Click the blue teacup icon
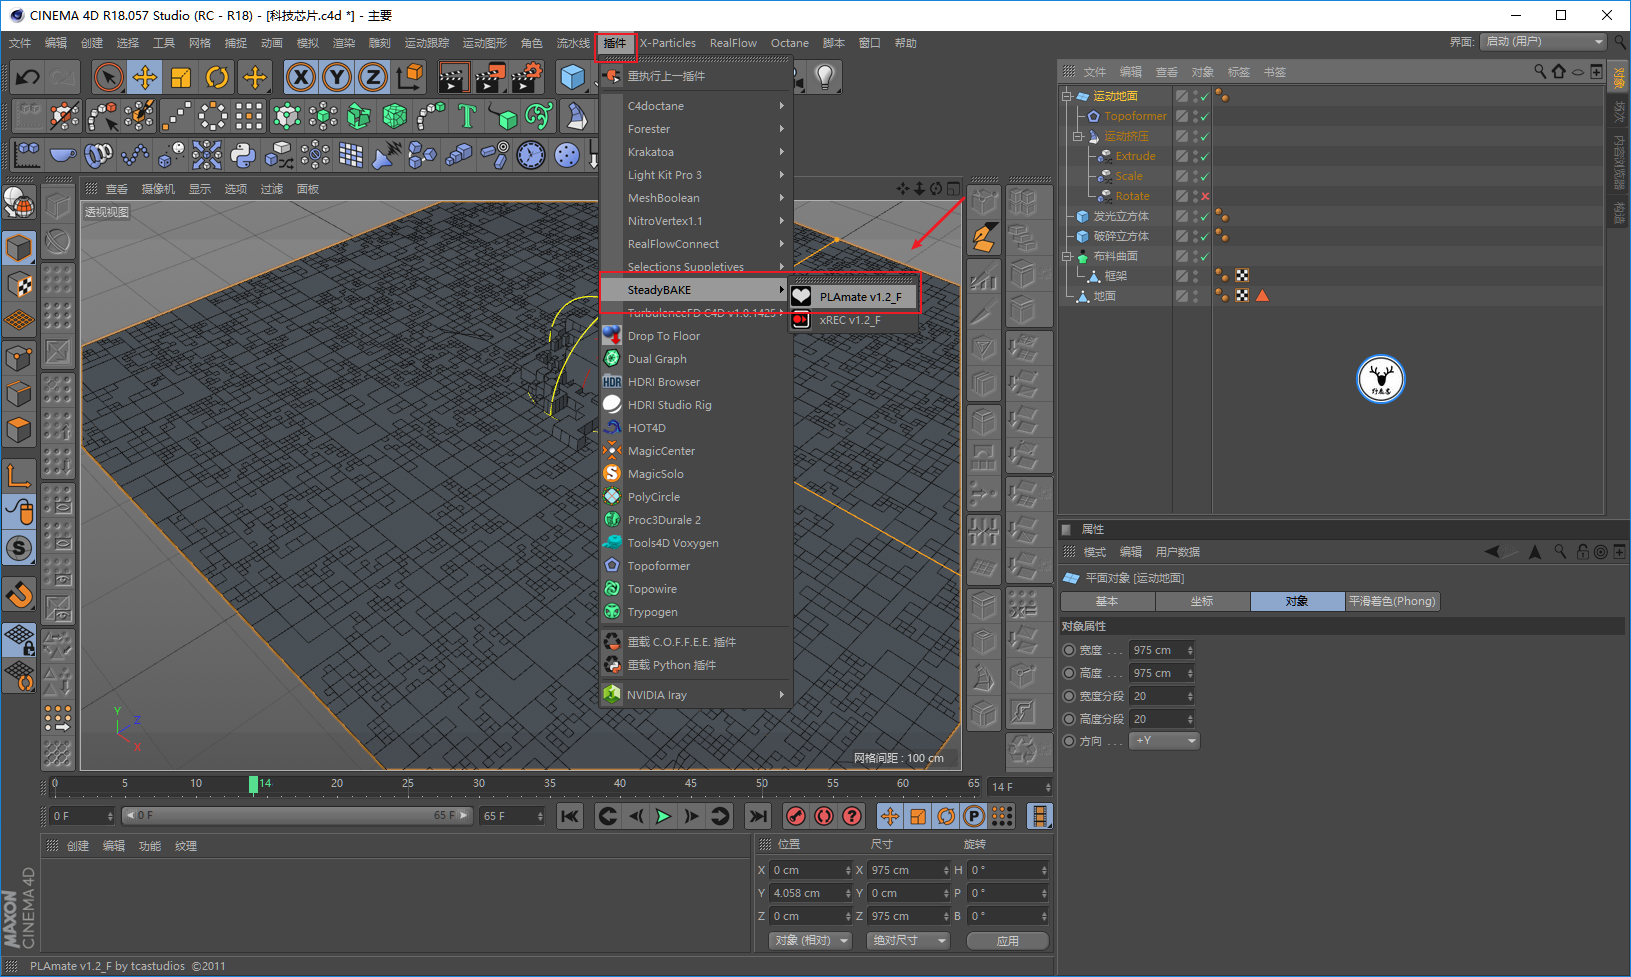1631x977 pixels. tap(63, 155)
